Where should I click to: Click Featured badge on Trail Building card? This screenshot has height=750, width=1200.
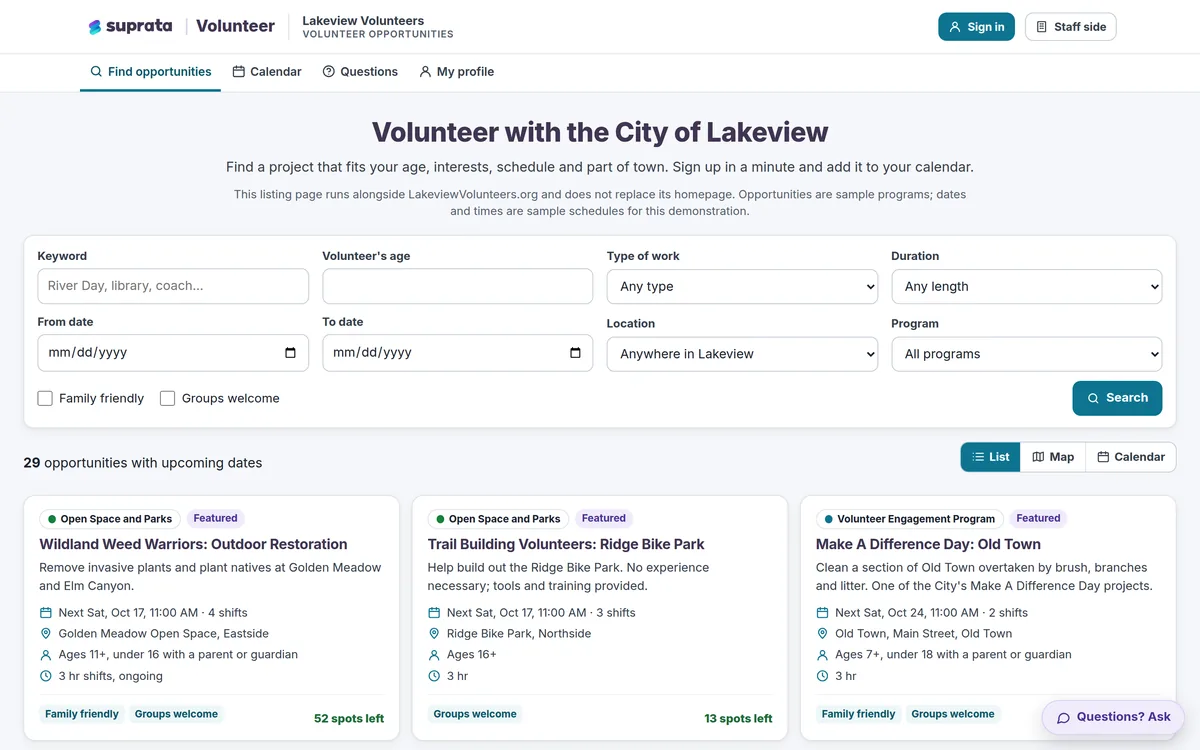pyautogui.click(x=604, y=518)
